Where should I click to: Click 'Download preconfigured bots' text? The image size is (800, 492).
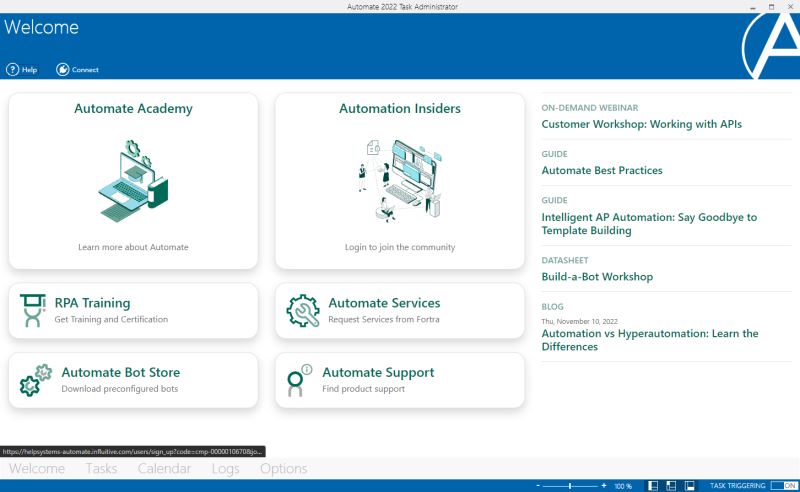[120, 389]
